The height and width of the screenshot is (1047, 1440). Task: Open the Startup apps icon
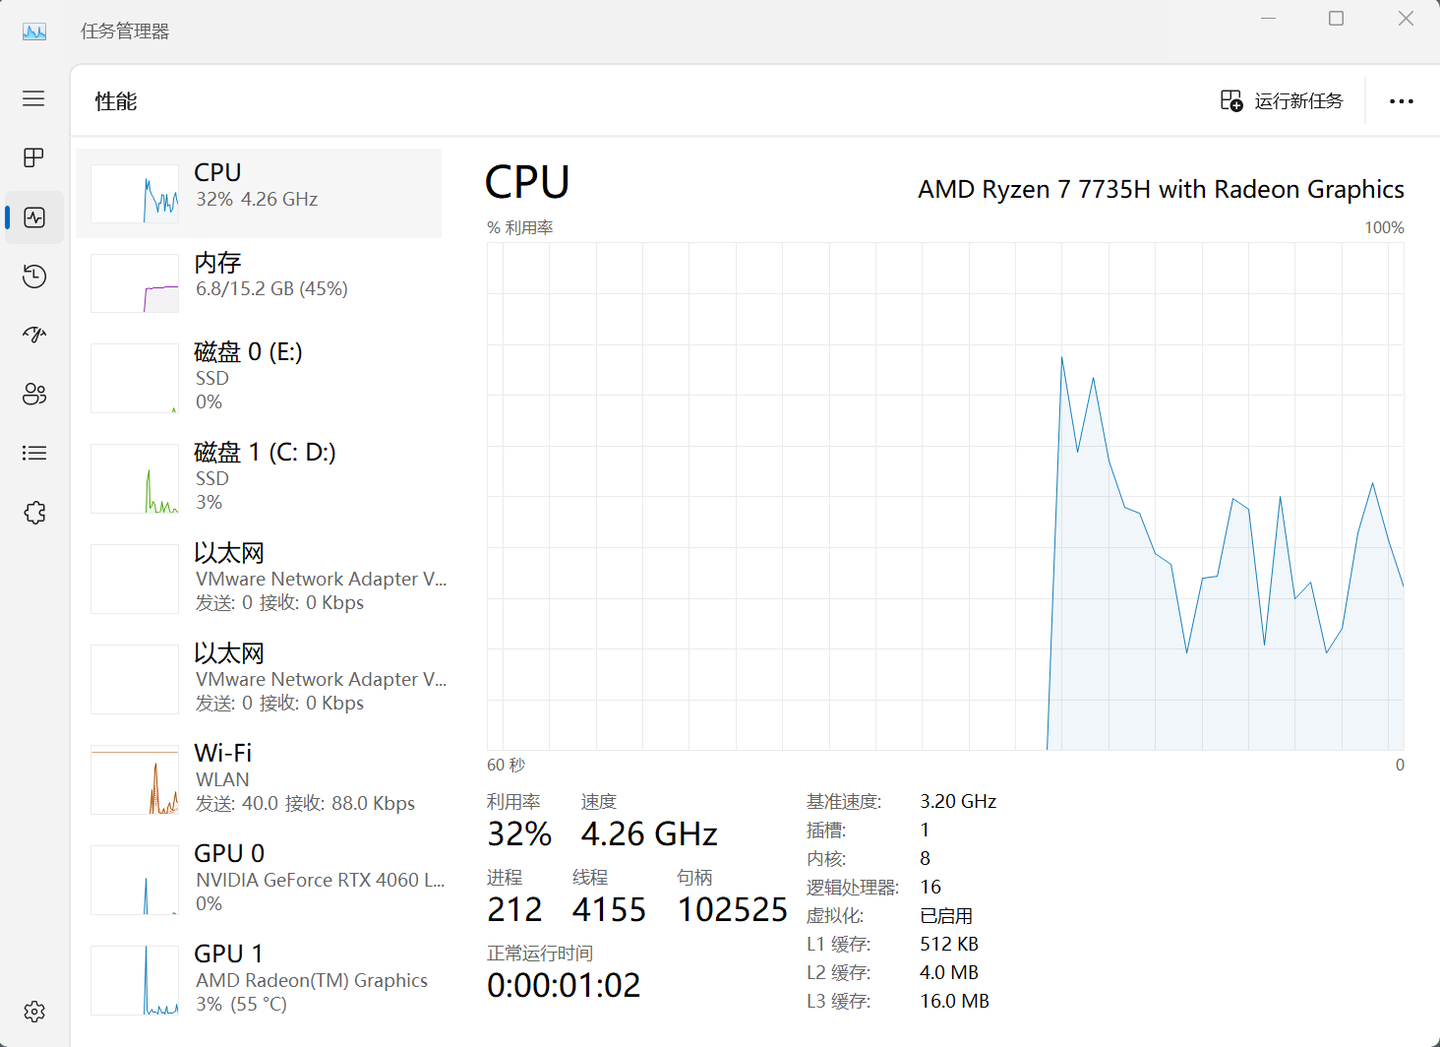[34, 335]
